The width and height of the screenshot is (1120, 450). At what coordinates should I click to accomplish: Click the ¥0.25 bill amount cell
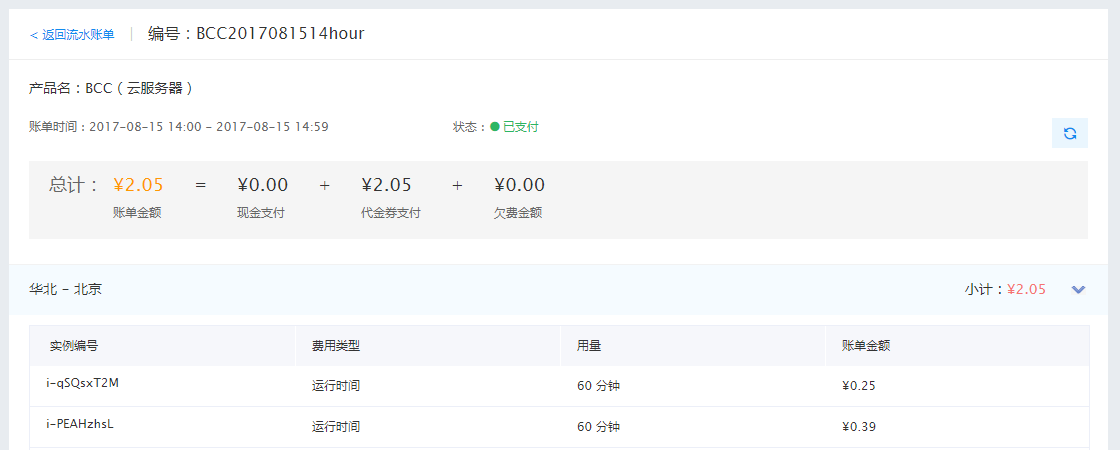[859, 386]
